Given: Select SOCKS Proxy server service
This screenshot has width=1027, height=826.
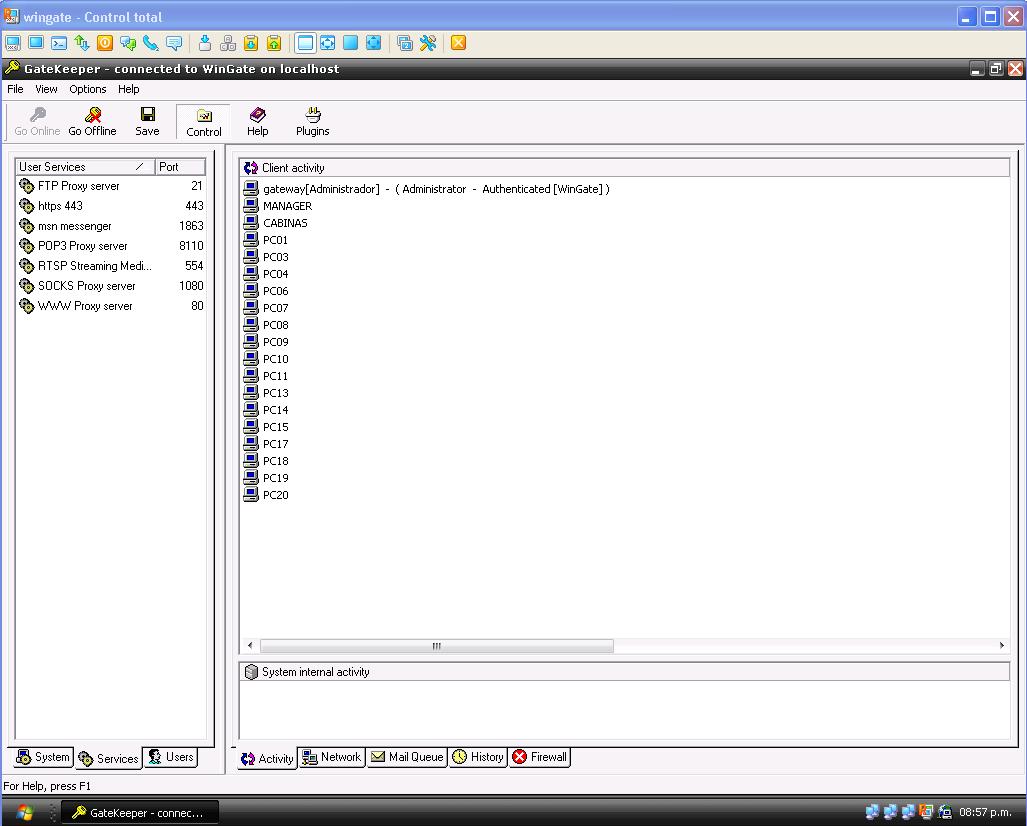Looking at the screenshot, I should [110, 286].
